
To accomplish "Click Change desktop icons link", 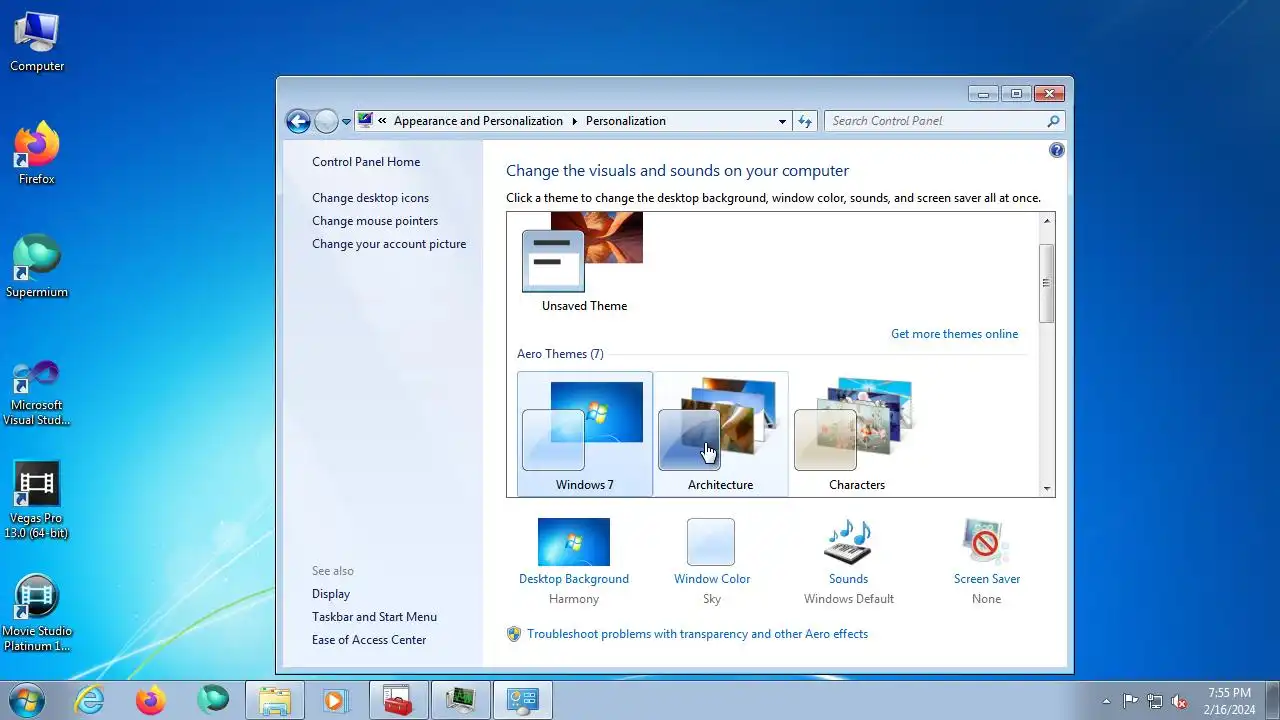I will pyautogui.click(x=370, y=198).
